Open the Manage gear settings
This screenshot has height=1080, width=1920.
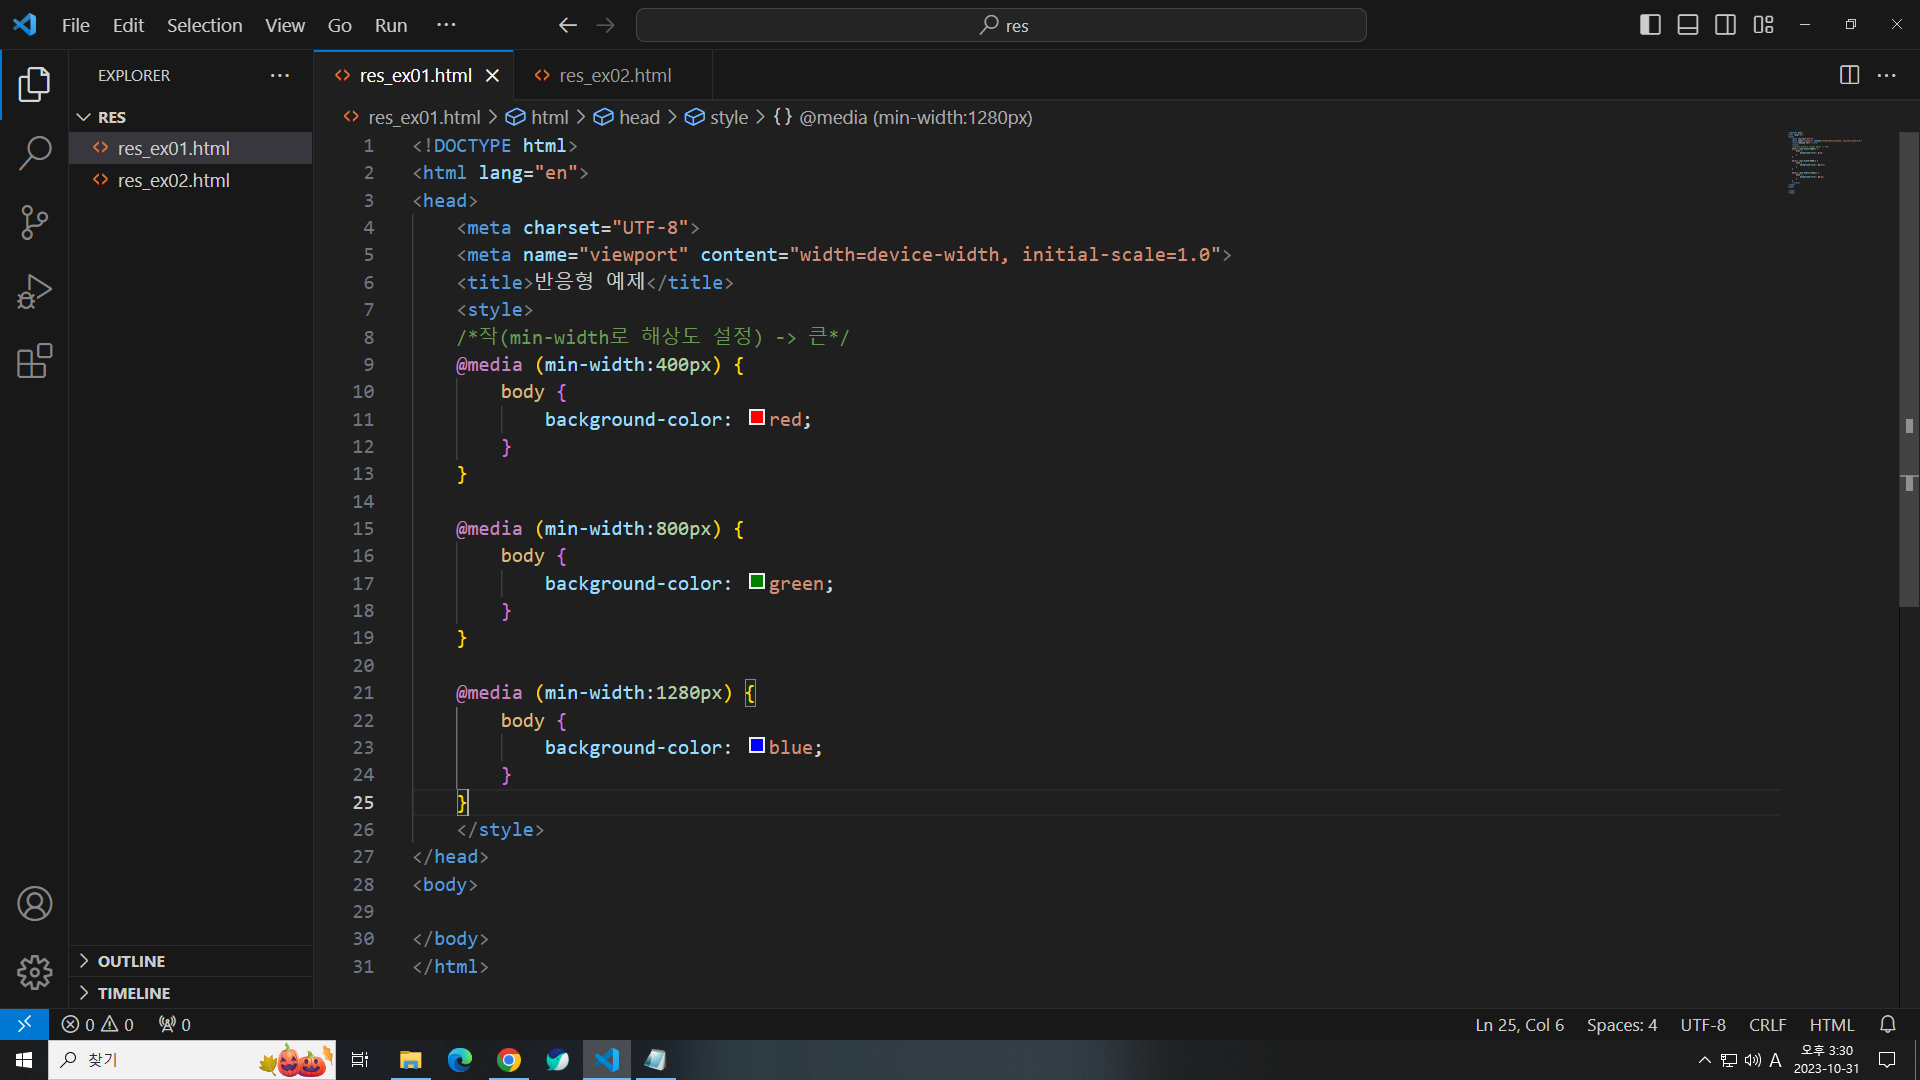click(x=34, y=972)
